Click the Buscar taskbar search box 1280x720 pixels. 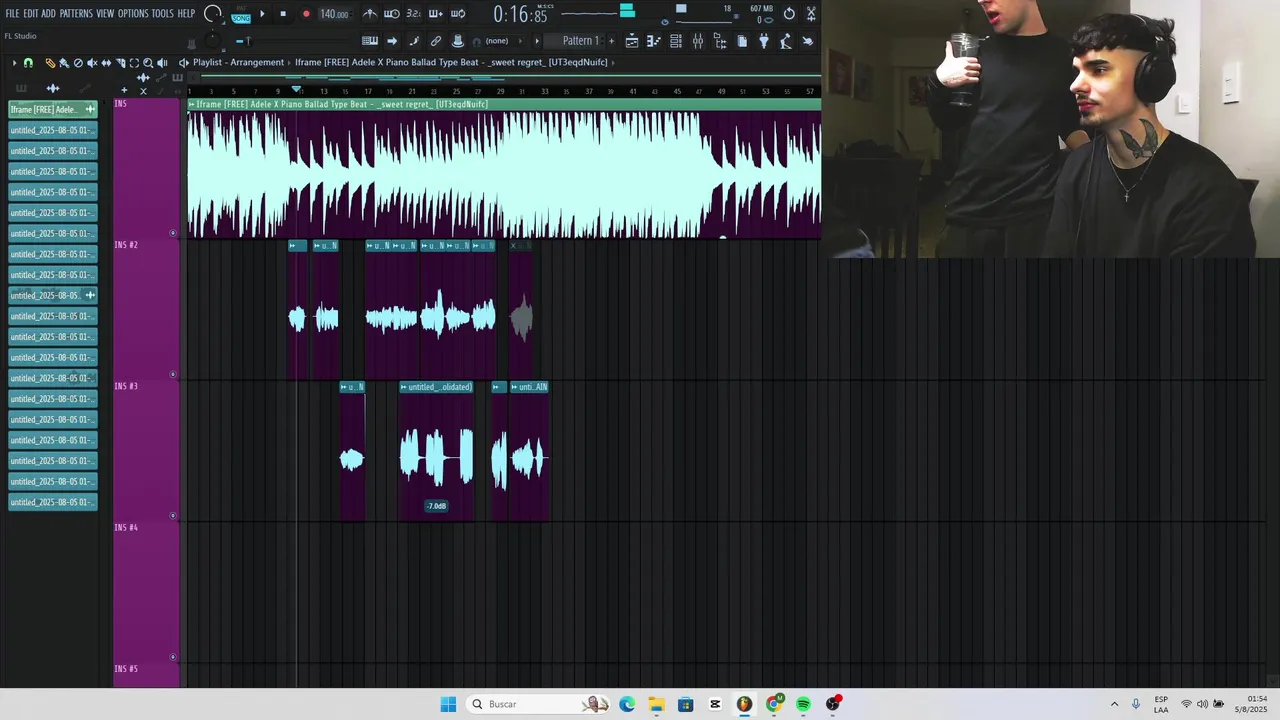540,704
